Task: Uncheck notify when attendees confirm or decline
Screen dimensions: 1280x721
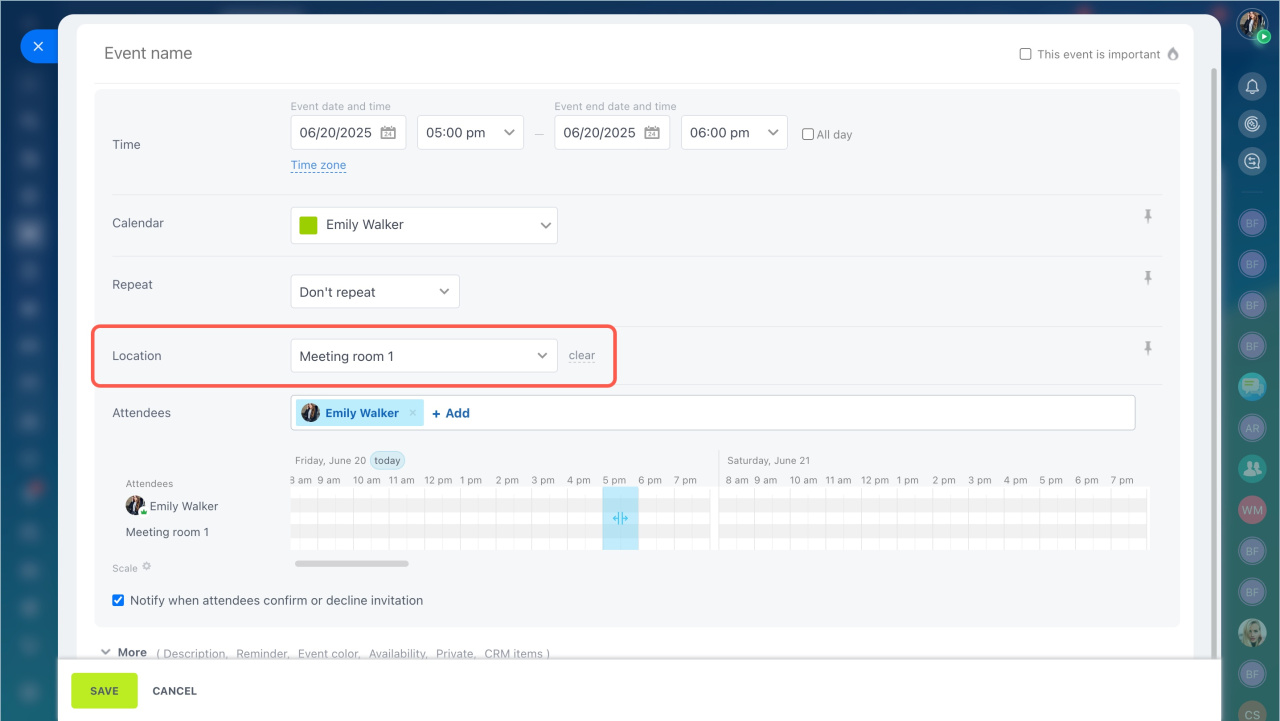Action: (x=118, y=601)
